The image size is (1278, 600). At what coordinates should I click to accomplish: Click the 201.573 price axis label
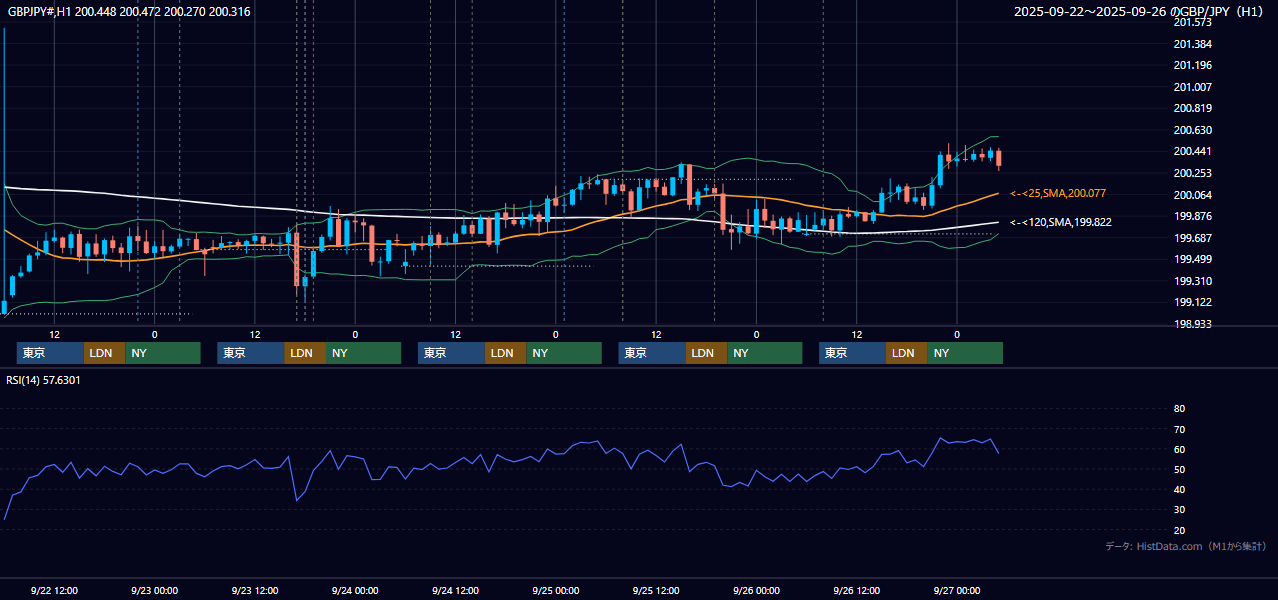(1192, 22)
